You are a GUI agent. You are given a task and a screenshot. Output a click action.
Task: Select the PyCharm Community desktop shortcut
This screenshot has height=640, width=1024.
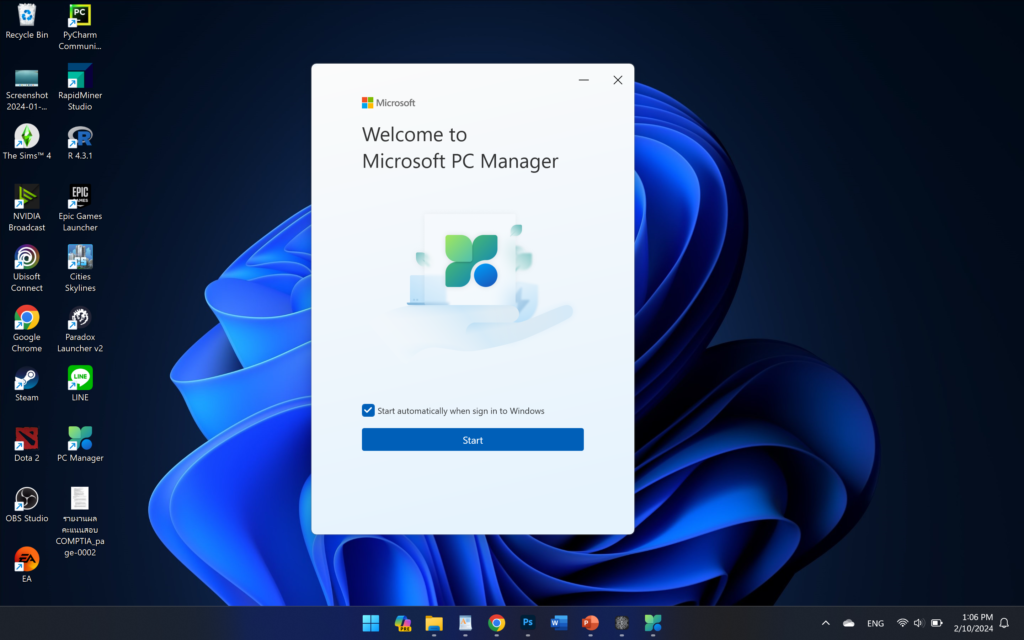[80, 27]
